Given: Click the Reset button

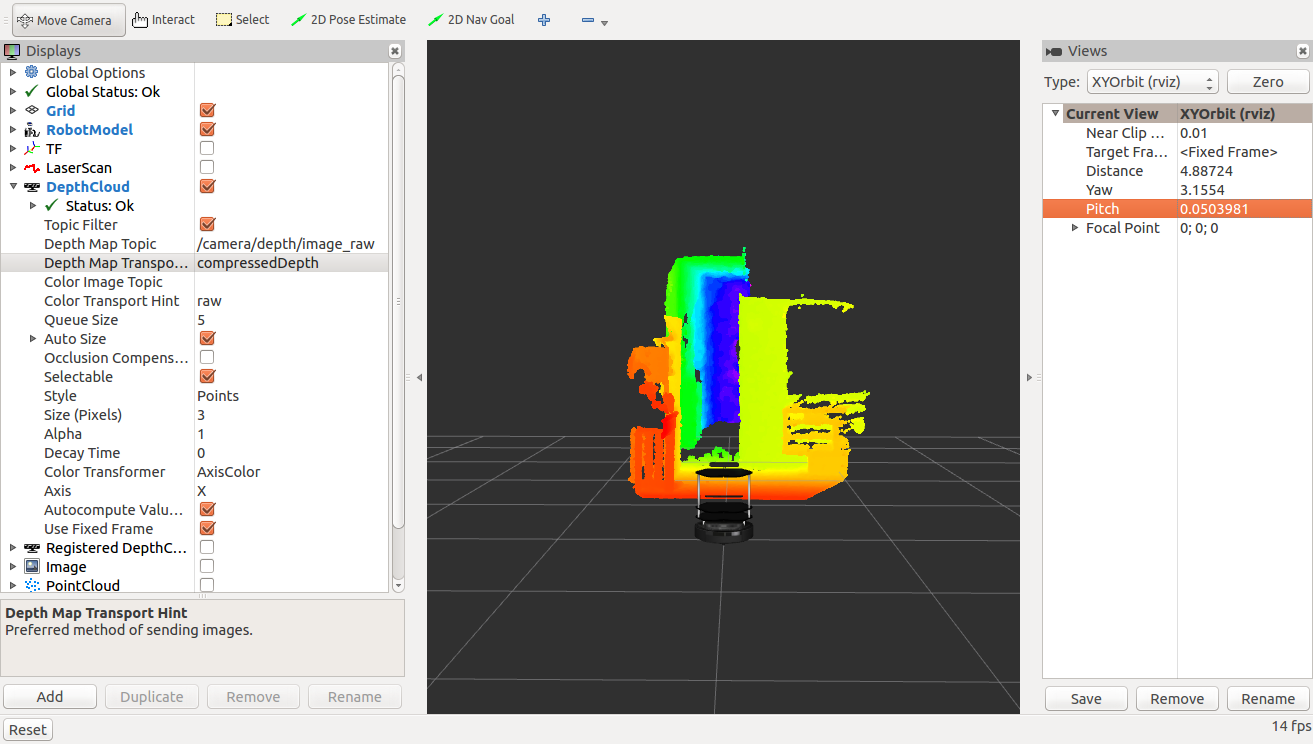Looking at the screenshot, I should tap(28, 730).
